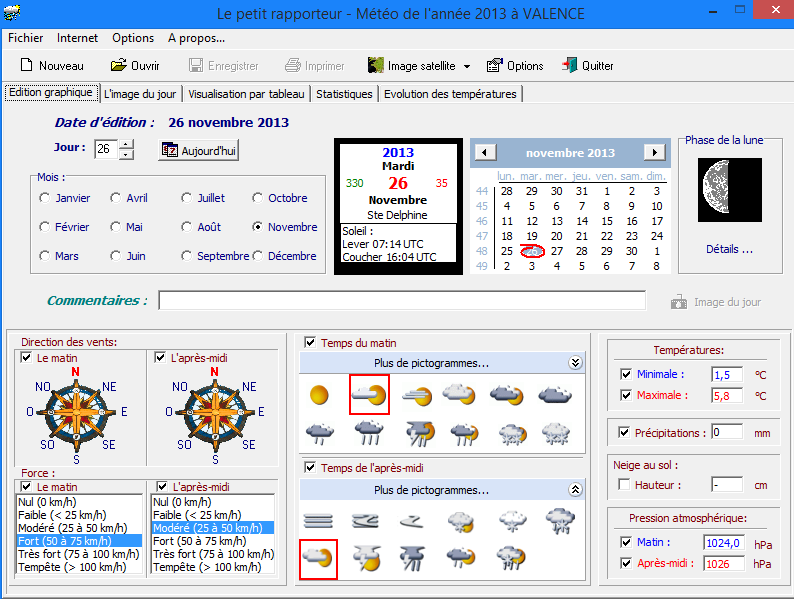Select the sunny weather pictogram for morning
The height and width of the screenshot is (599, 794).
319,395
